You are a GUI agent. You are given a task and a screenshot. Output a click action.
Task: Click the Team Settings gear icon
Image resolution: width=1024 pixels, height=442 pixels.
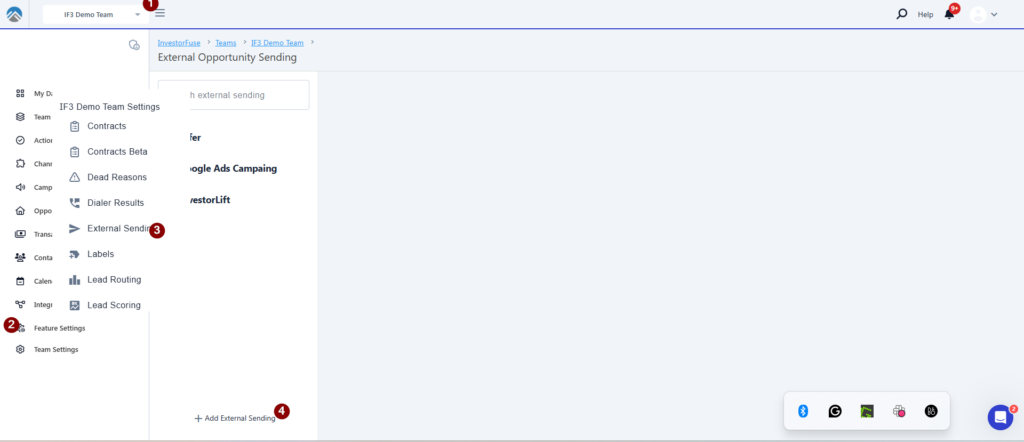[x=21, y=350]
